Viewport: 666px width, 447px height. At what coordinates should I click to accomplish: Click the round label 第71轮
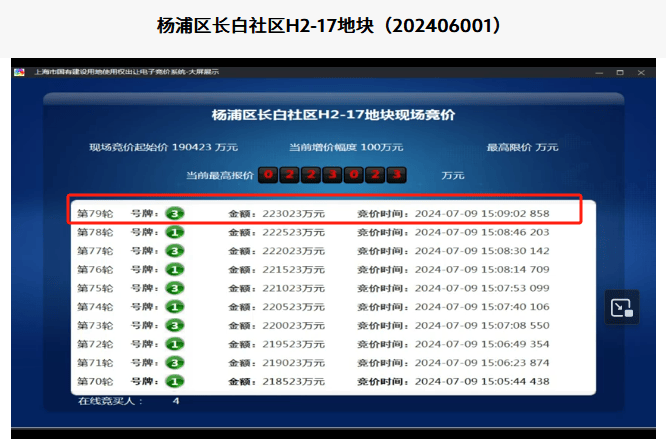point(95,363)
